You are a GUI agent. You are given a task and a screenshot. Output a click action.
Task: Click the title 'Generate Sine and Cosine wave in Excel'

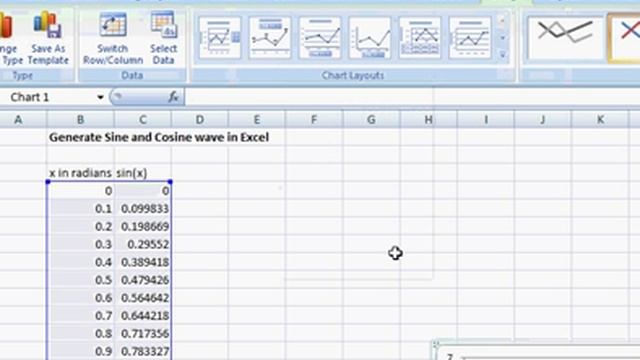[x=159, y=138]
